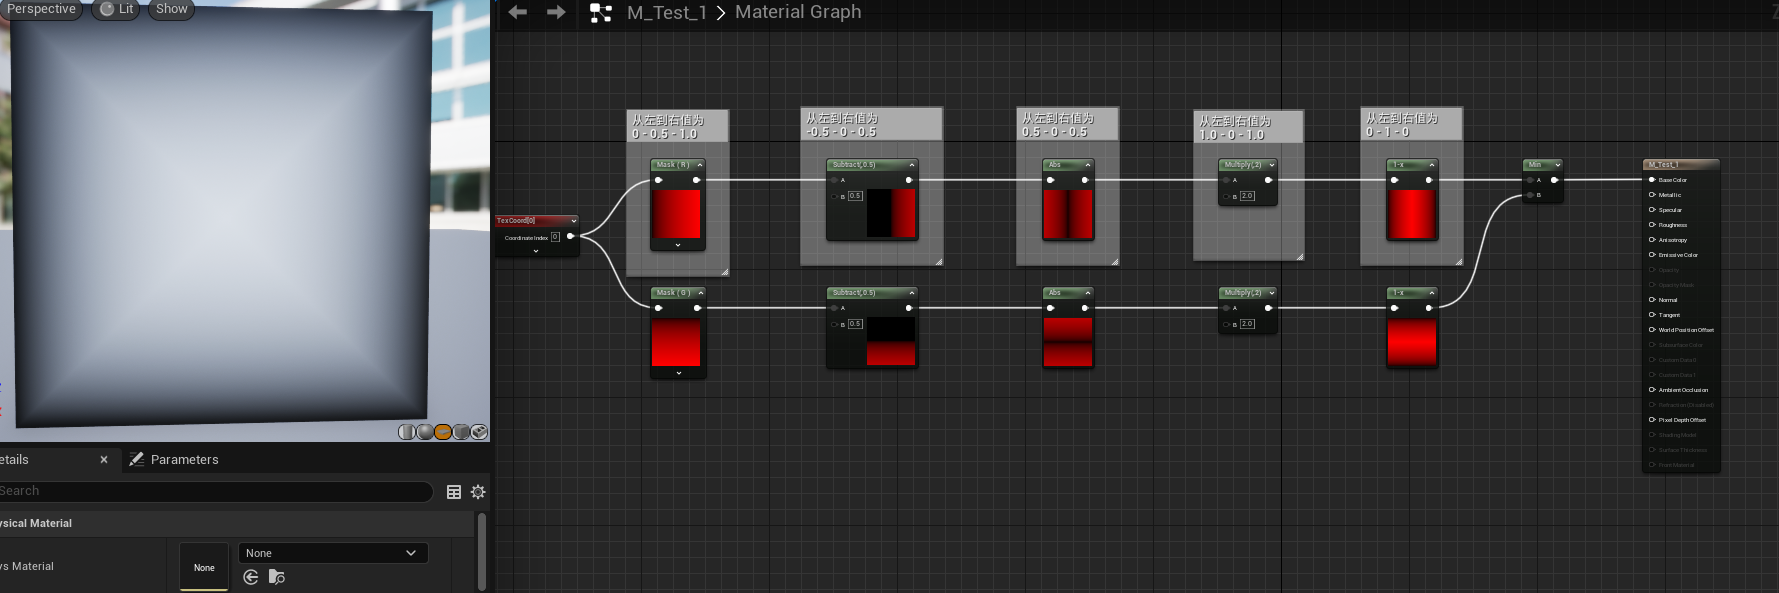Click M_Test_1 in the breadcrumb
The width and height of the screenshot is (1779, 593).
[x=666, y=12]
